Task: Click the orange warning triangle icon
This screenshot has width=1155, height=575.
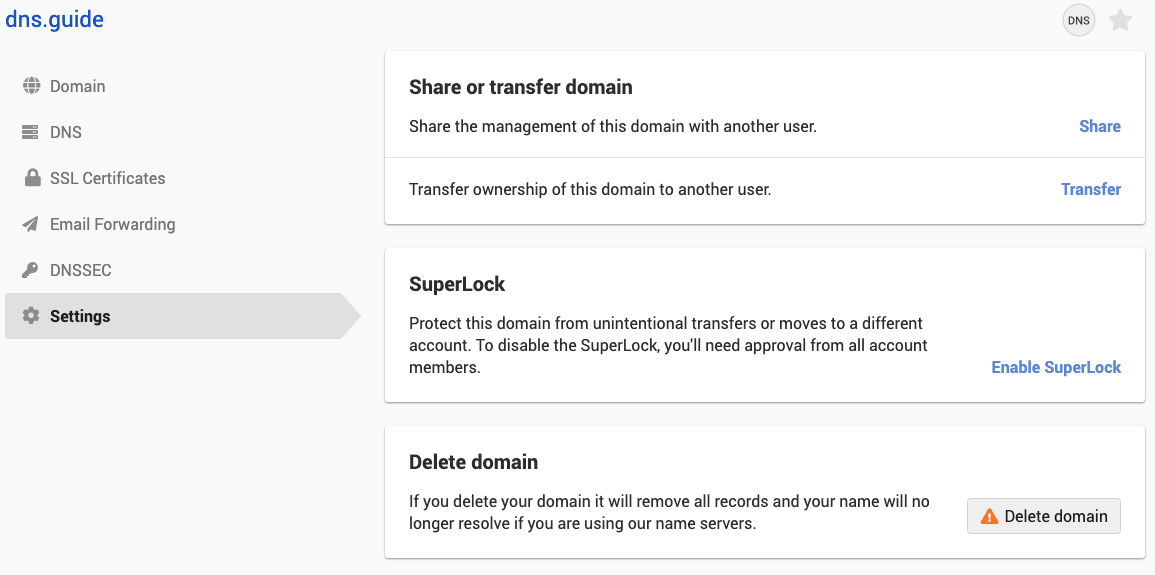Action: 989,516
